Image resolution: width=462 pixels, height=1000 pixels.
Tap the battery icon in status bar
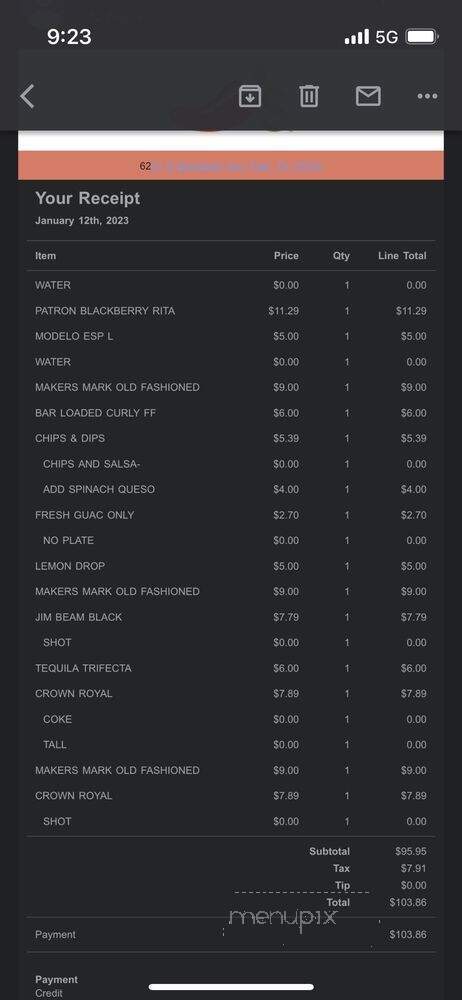(x=421, y=36)
